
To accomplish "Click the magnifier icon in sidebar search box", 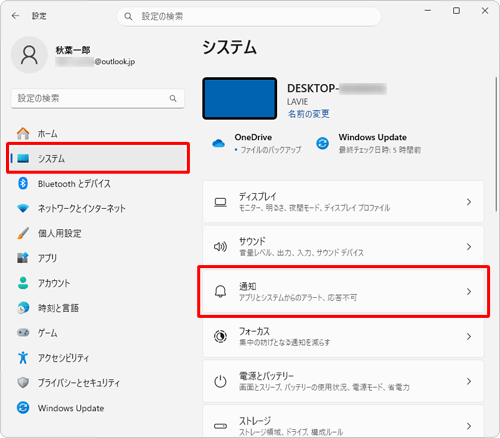I will coord(173,98).
